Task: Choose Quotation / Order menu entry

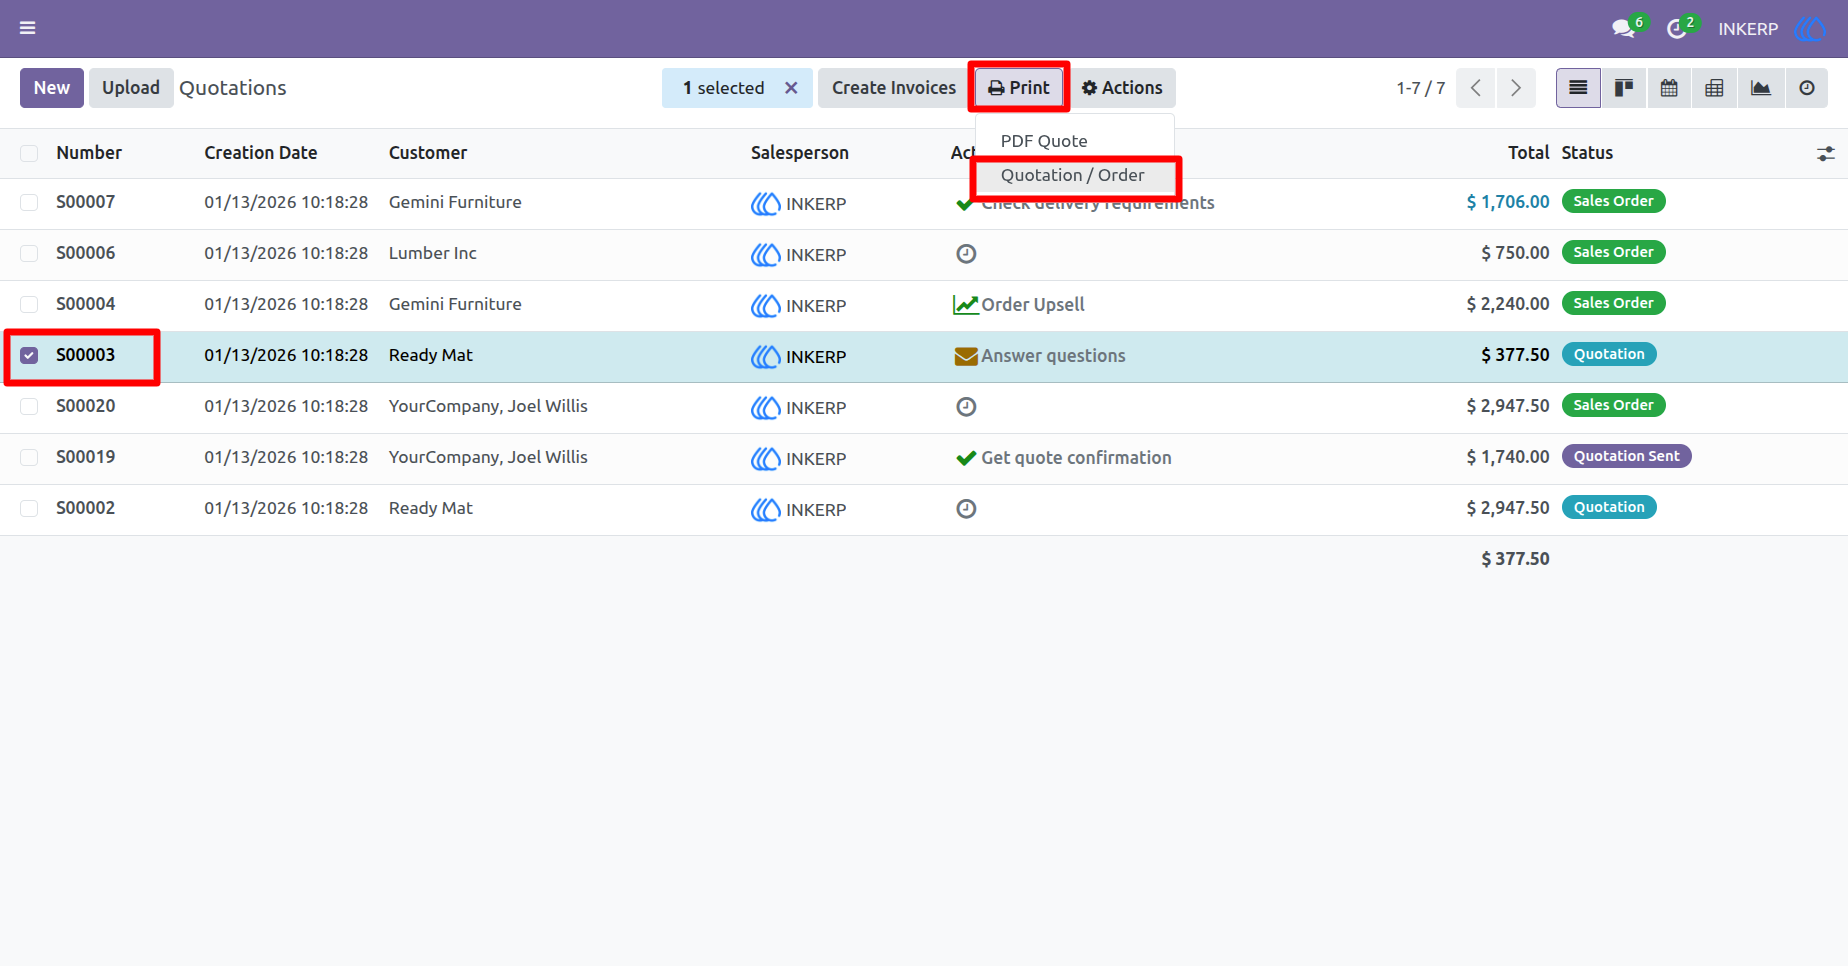Action: coord(1075,175)
